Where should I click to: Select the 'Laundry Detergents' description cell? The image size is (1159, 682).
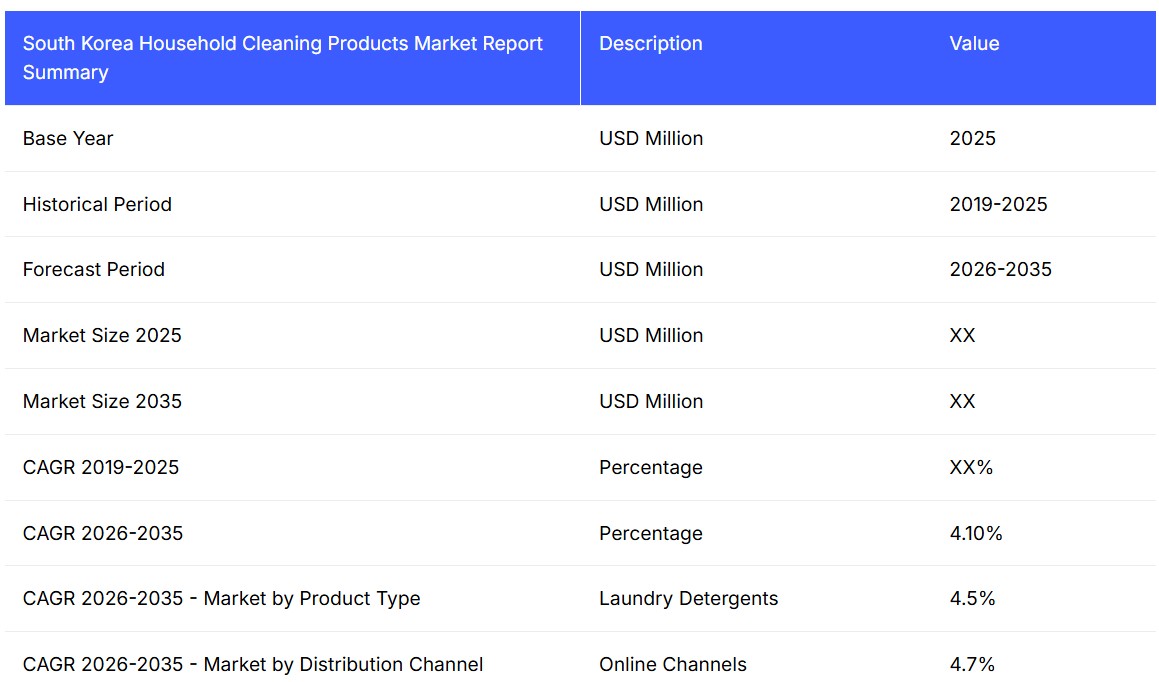point(688,599)
